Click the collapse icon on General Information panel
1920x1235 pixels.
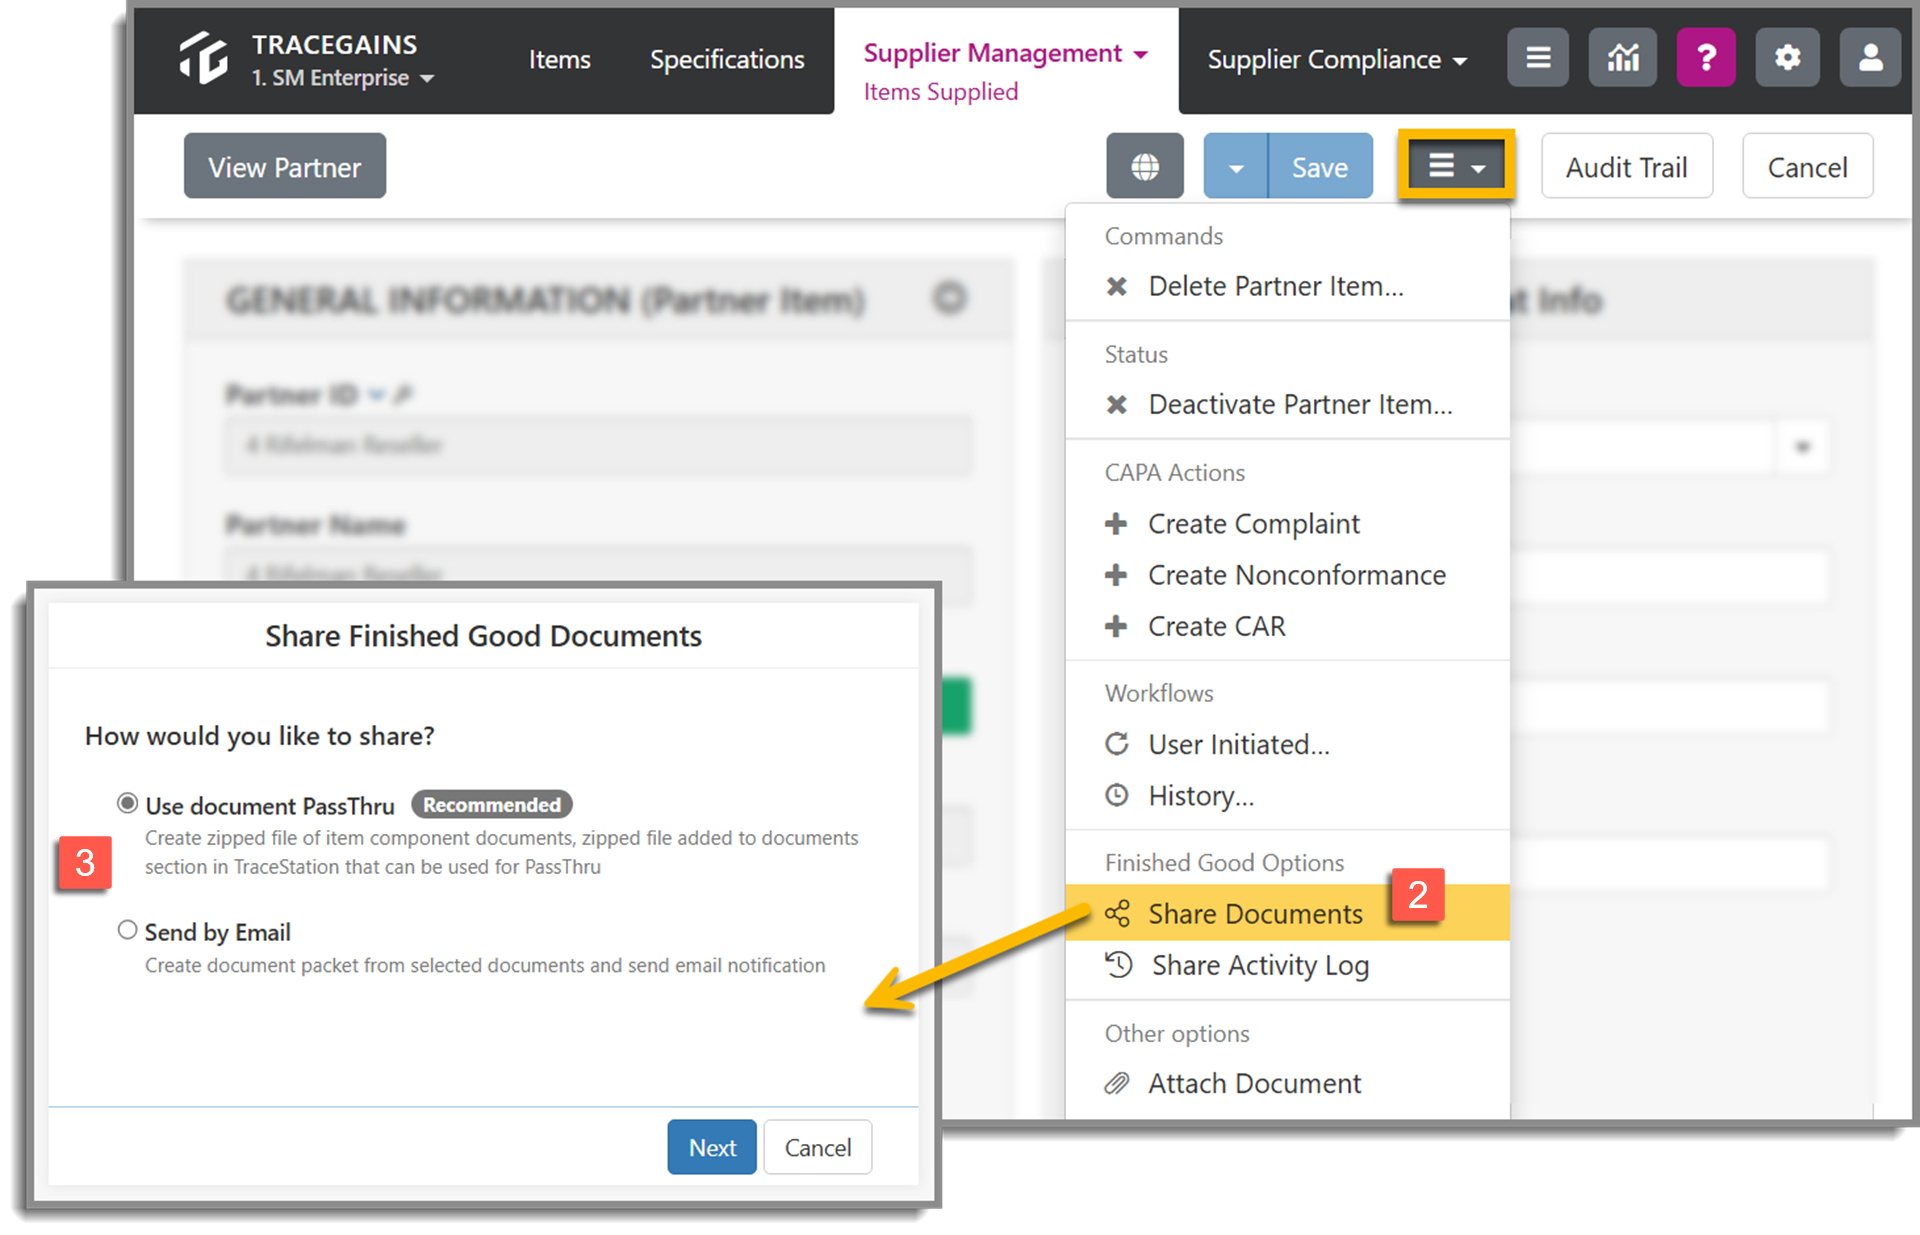[949, 298]
